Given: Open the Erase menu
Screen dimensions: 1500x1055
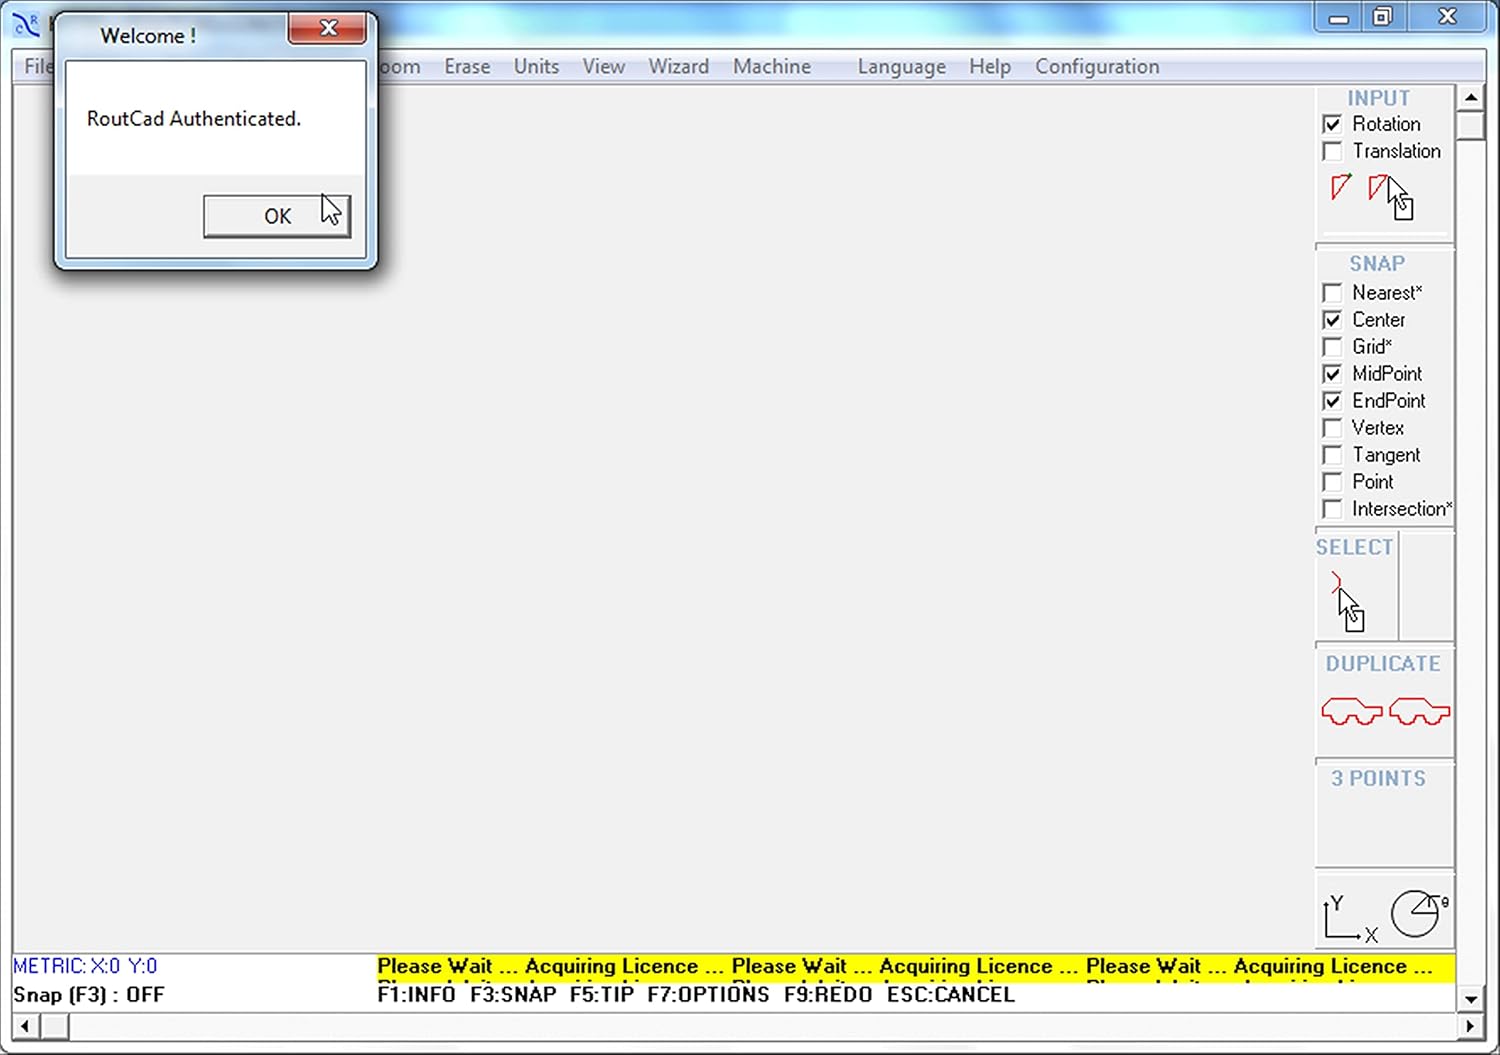Looking at the screenshot, I should 467,66.
